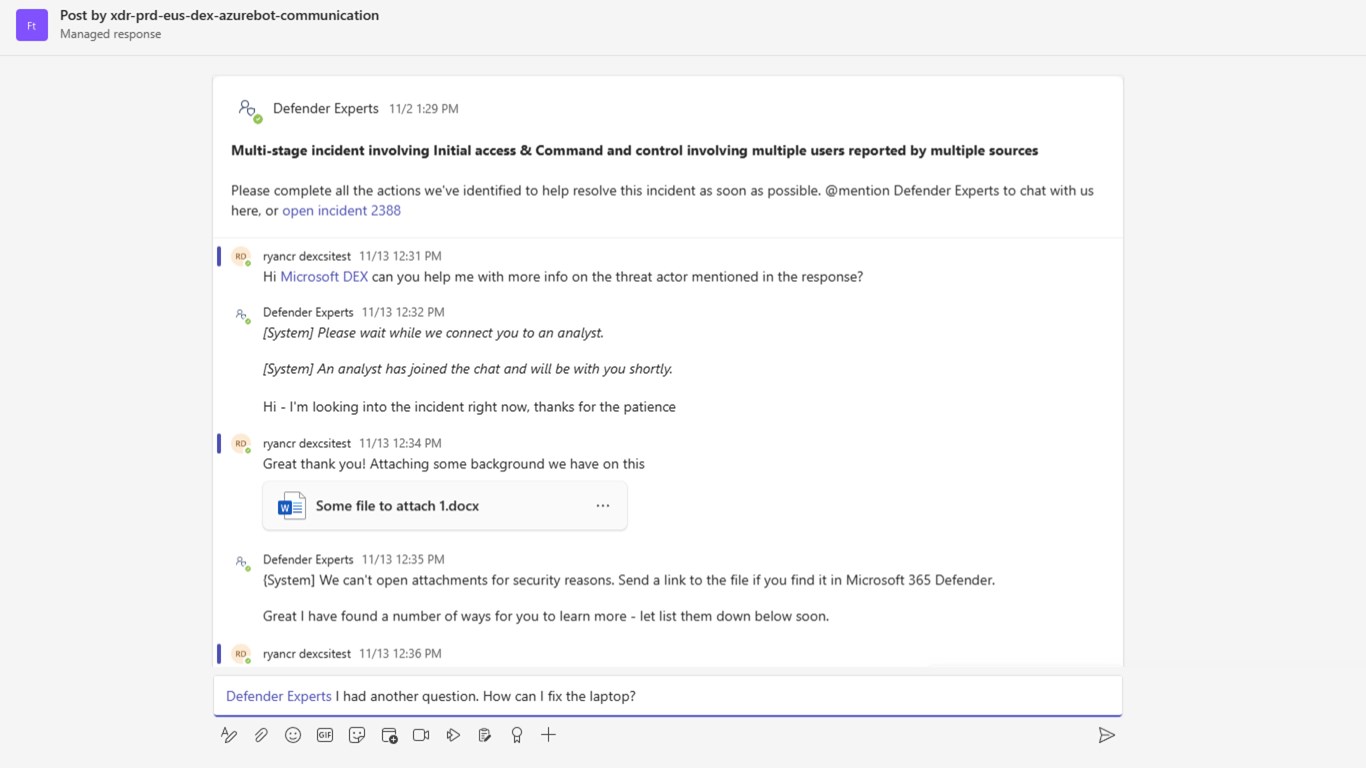Click ryancr avatar on 12:31 PM message

click(x=241, y=257)
